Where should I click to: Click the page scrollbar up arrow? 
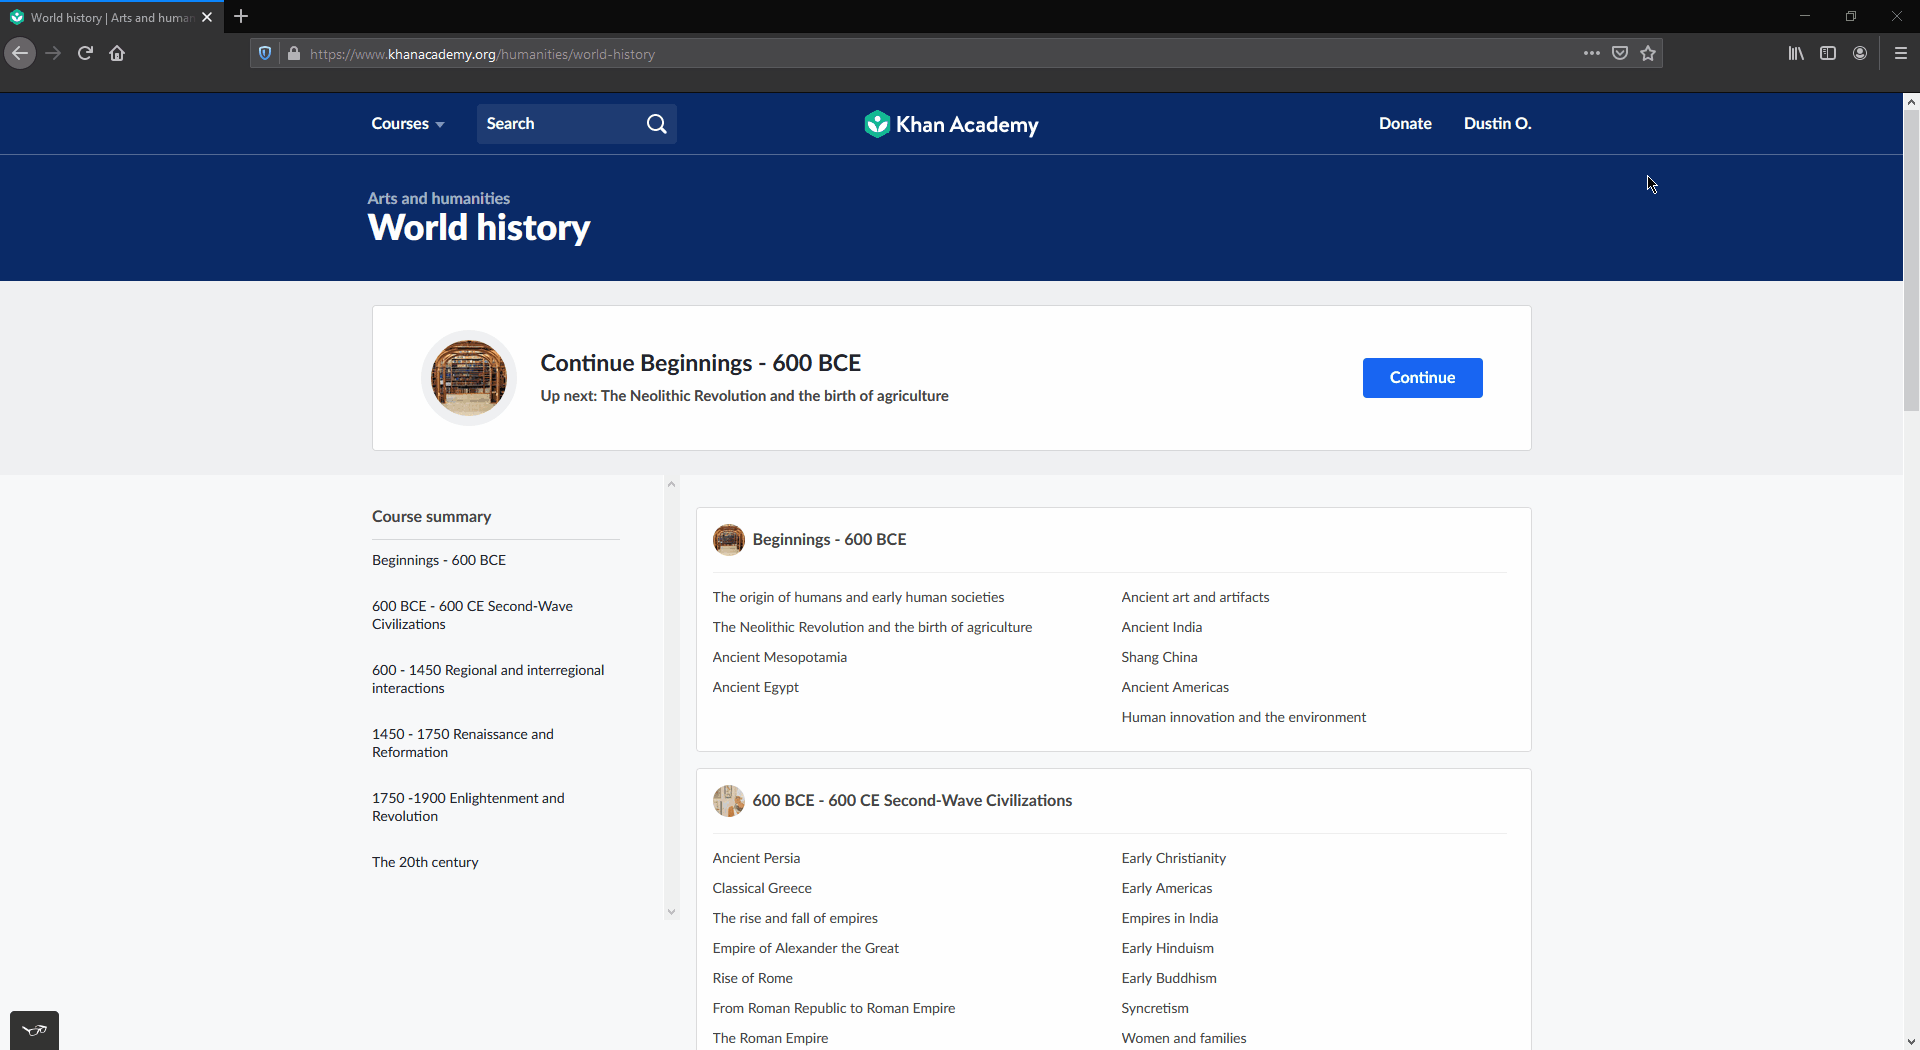1911,102
